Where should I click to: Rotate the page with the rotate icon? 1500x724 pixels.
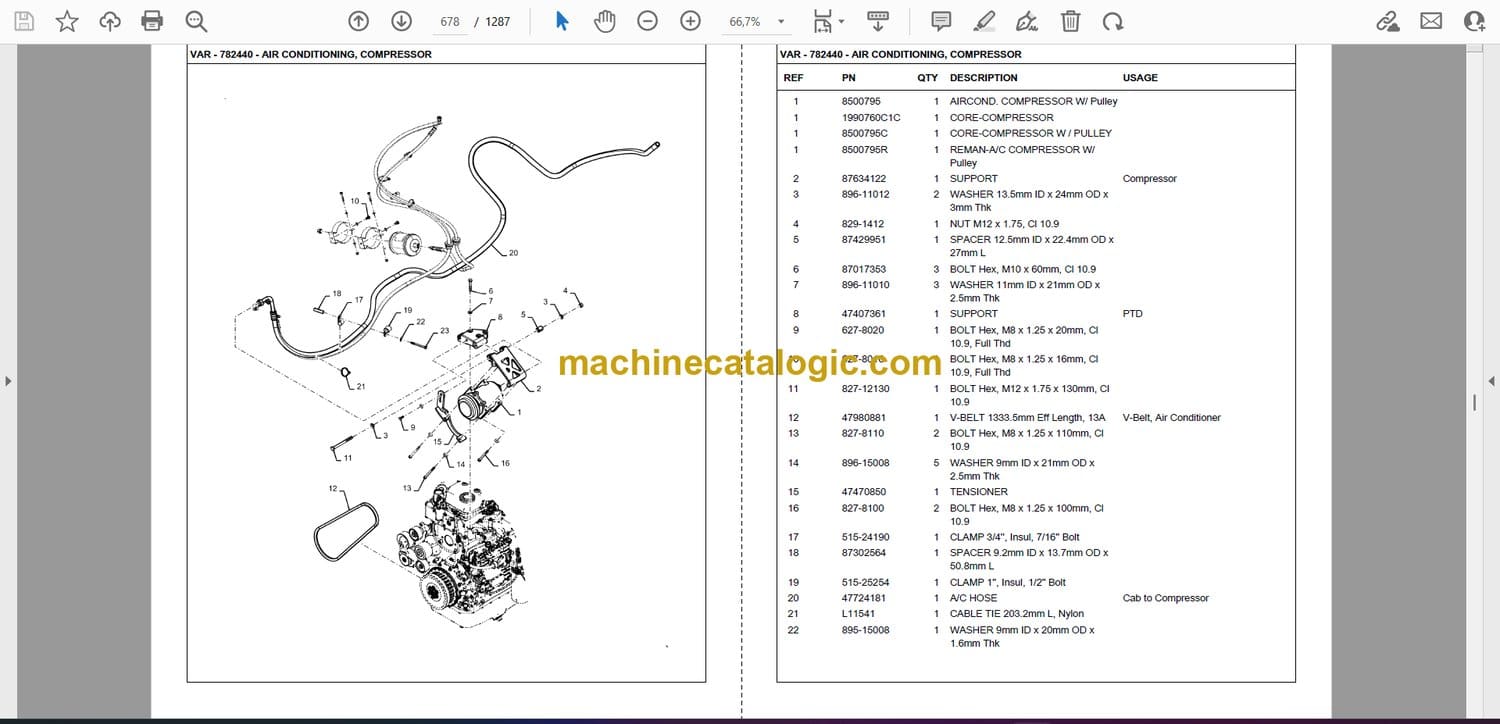click(x=1112, y=21)
